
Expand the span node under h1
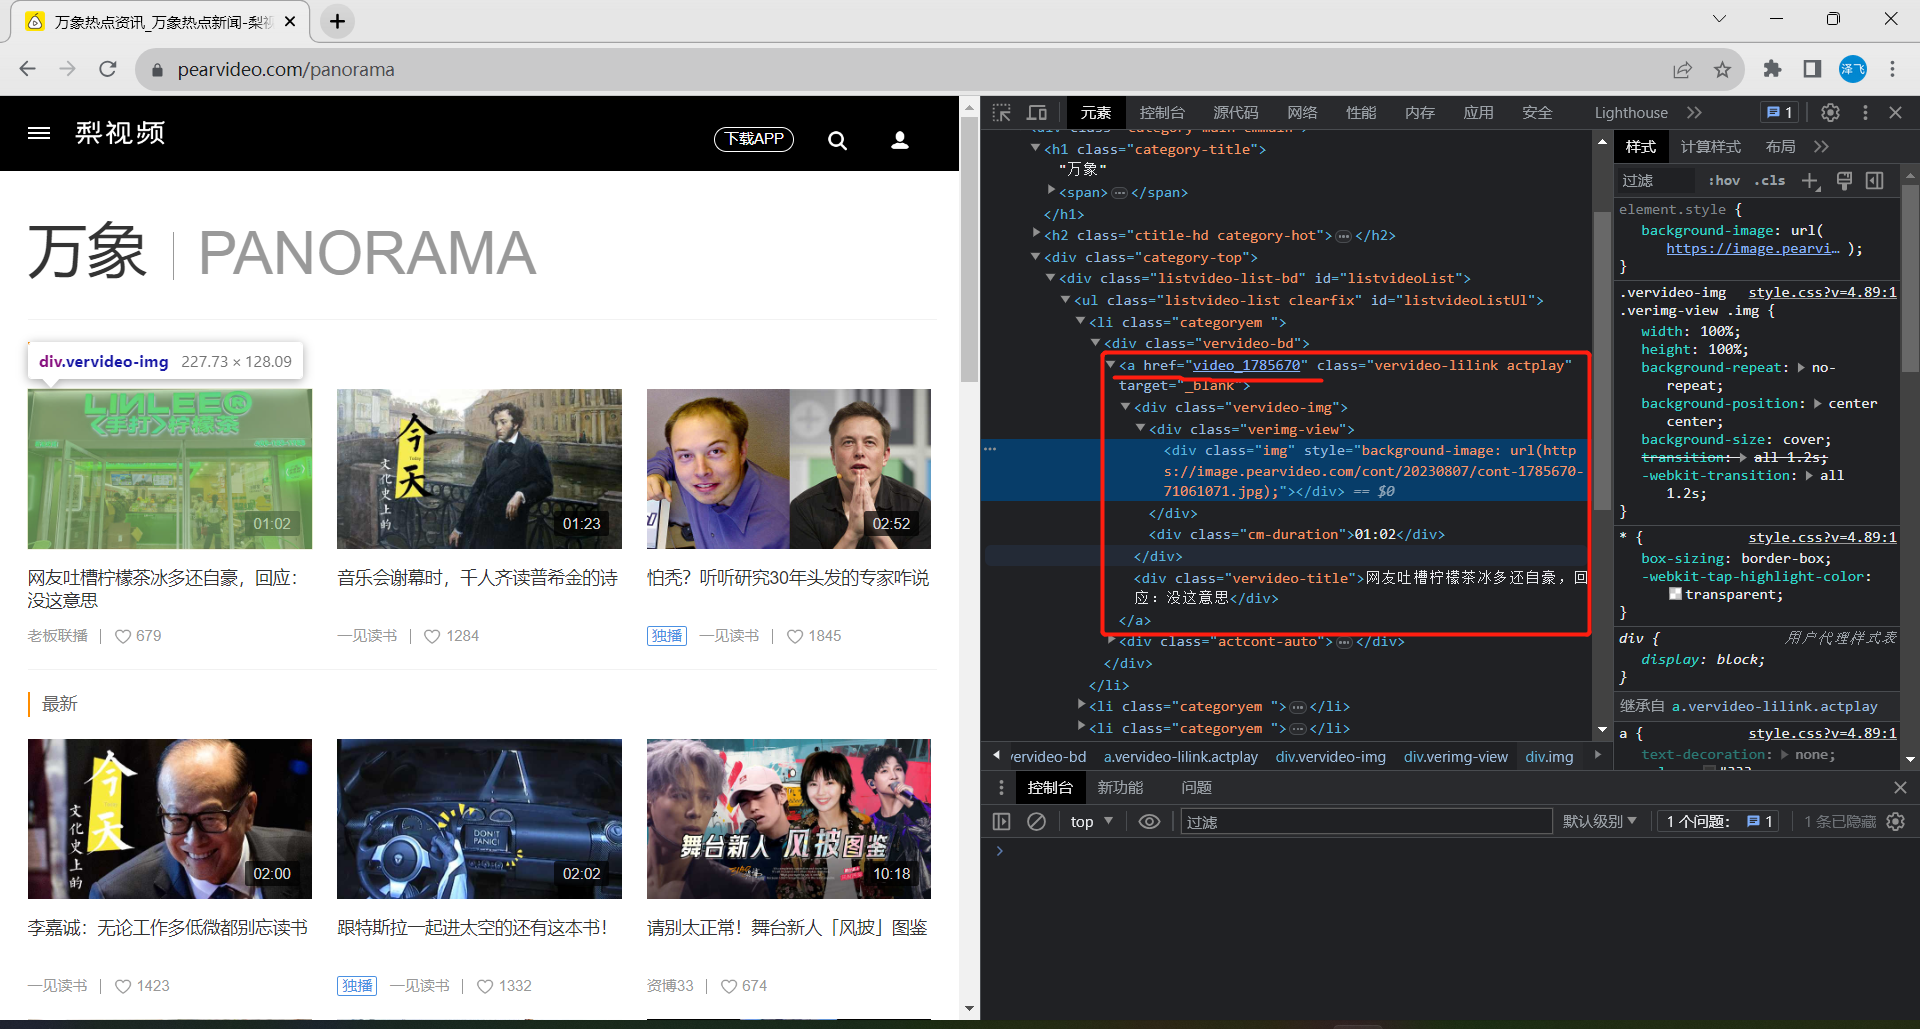tap(1051, 191)
